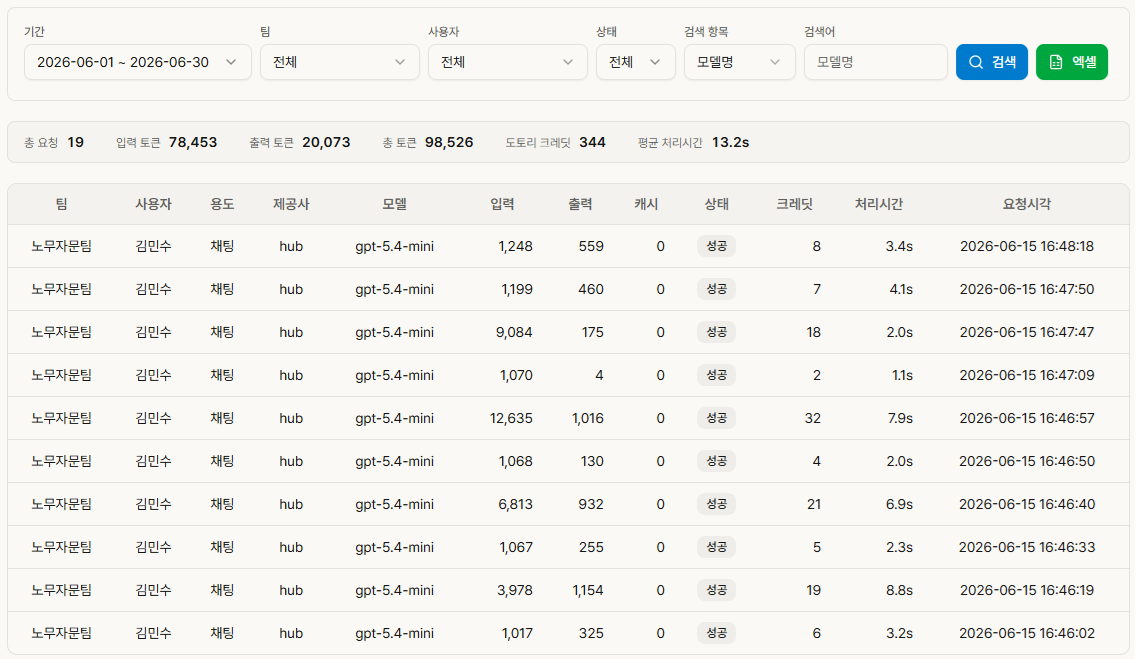Click the magnifier icon in 검색 button
1137x663 pixels.
tap(976, 62)
